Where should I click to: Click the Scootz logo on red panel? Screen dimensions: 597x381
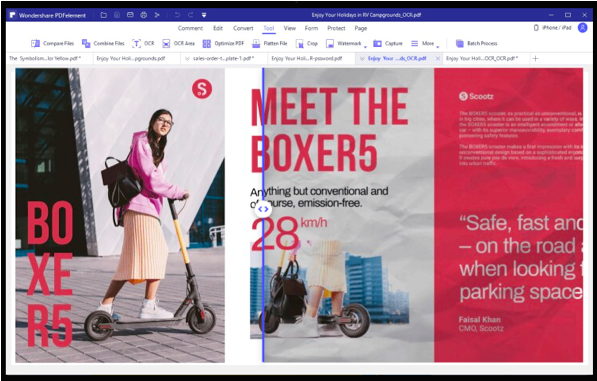coord(476,96)
